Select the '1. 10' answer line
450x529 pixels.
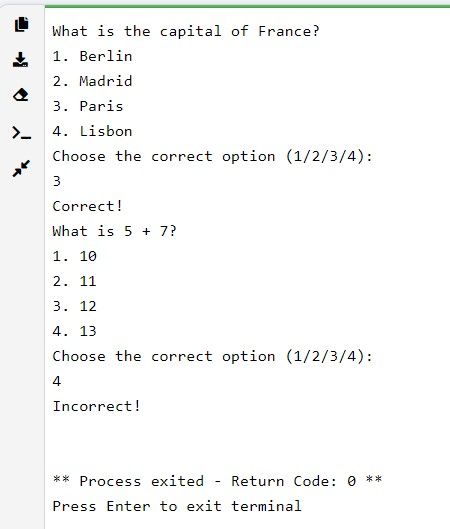[x=75, y=256]
